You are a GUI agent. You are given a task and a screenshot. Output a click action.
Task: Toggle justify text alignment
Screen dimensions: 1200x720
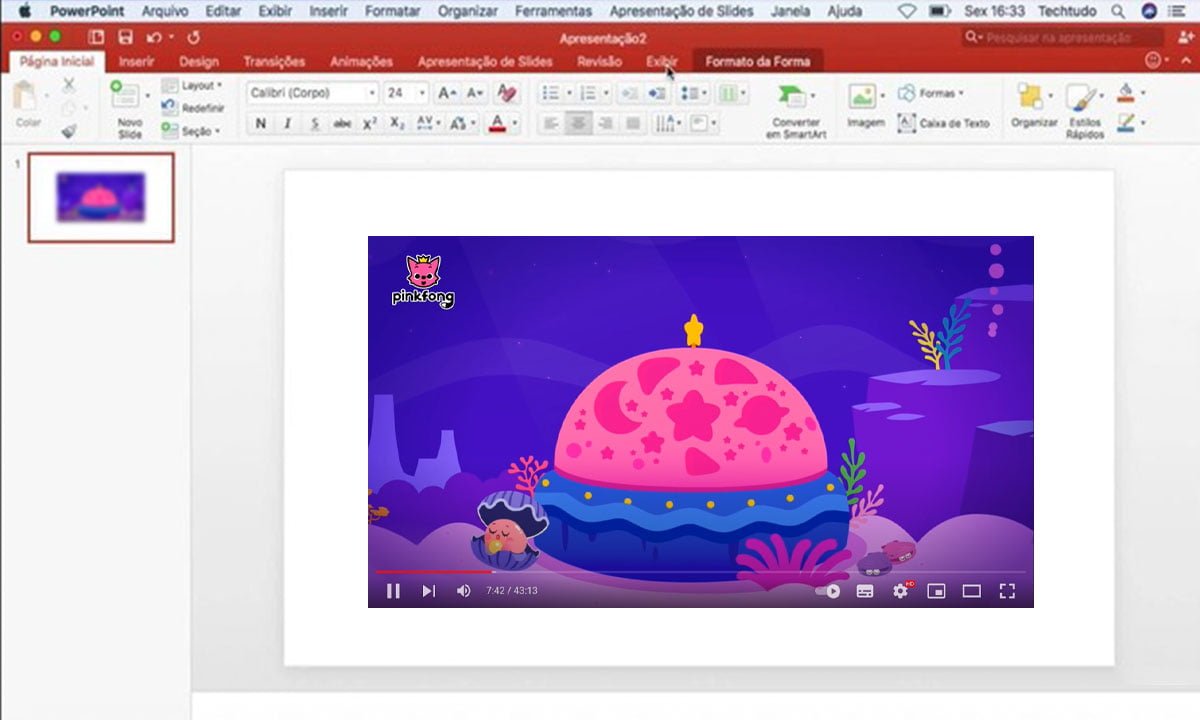point(632,124)
